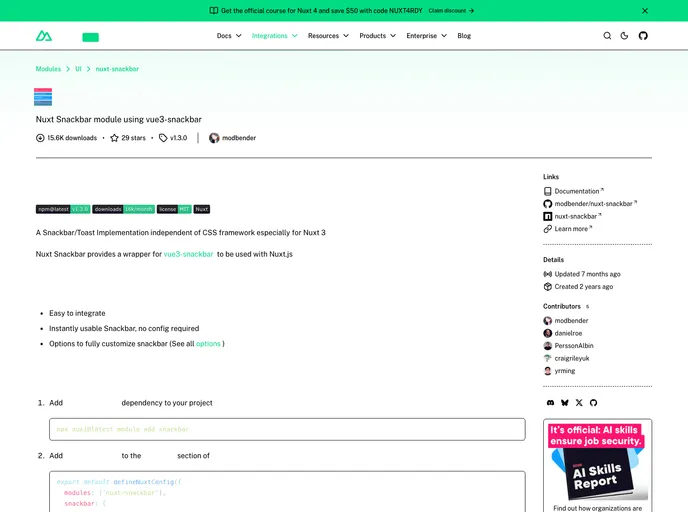The height and width of the screenshot is (512, 688).
Task: Click the nuxt-snackbar module logo
Action: click(x=43, y=97)
